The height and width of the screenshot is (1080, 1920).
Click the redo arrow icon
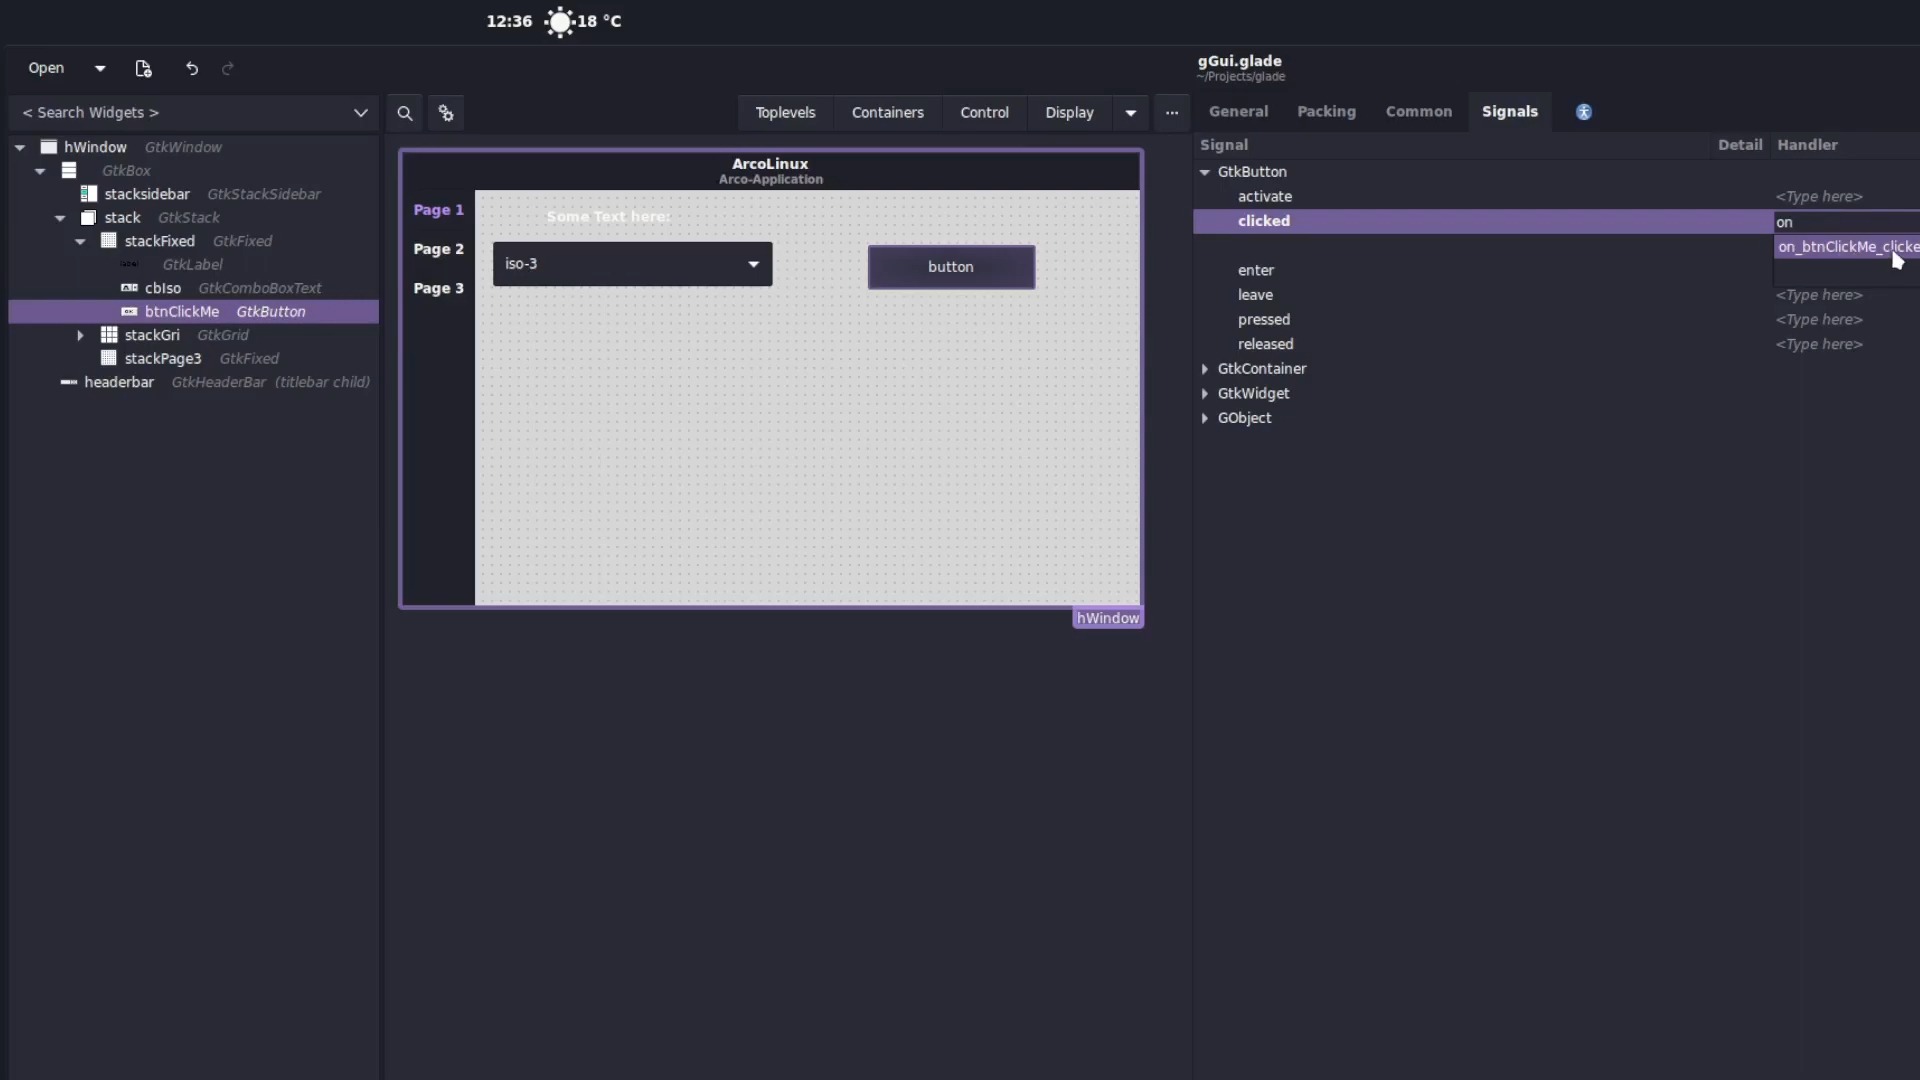click(228, 68)
